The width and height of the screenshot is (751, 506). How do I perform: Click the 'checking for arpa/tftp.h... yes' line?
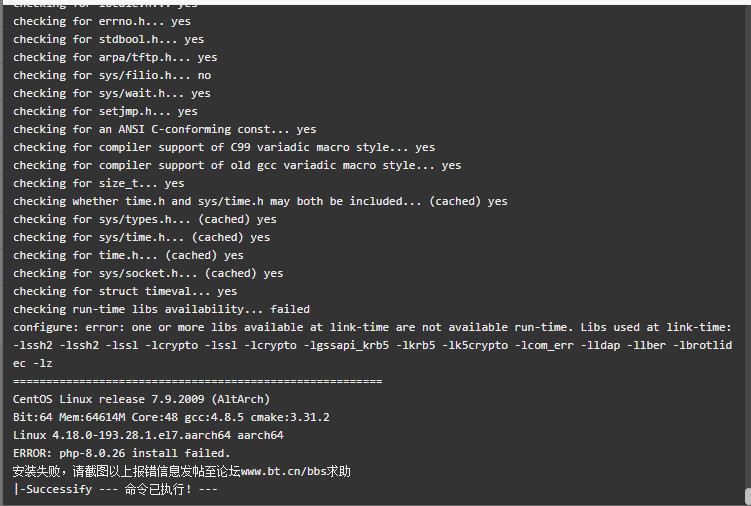pyautogui.click(x=115, y=58)
